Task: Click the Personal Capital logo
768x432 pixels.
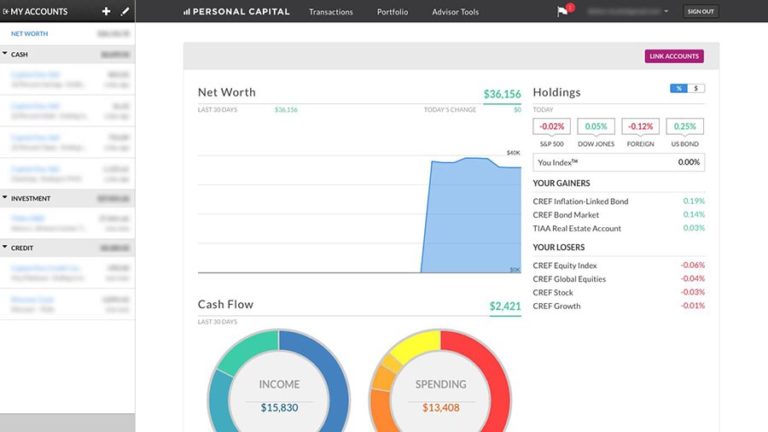Action: pos(237,11)
